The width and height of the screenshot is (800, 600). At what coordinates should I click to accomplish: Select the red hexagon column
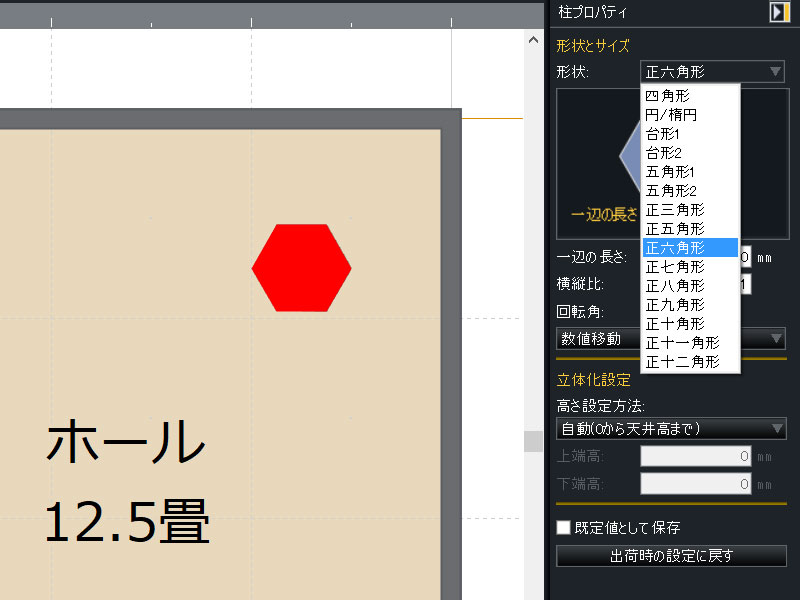point(301,268)
